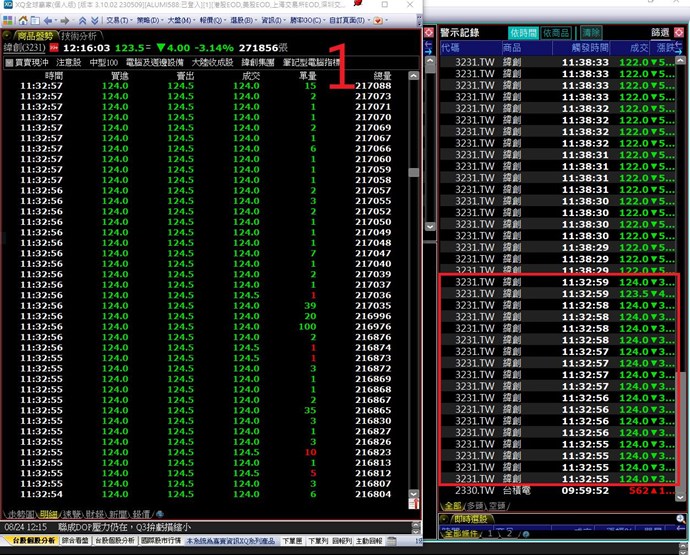This screenshot has width=690, height=555.
Task: Click the 篩選 filter button
Action: coord(660,33)
